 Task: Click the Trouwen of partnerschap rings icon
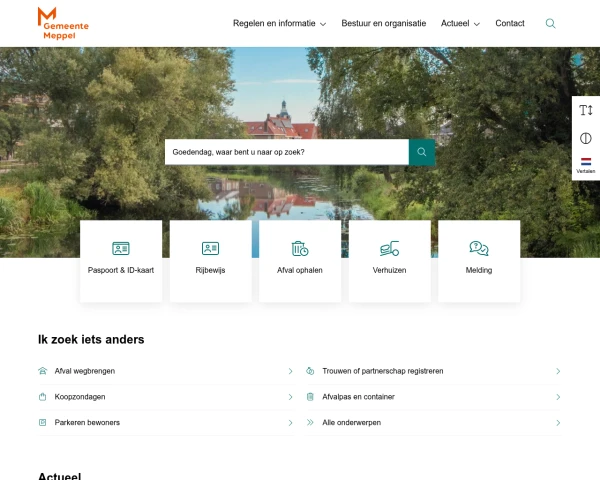[x=310, y=371]
